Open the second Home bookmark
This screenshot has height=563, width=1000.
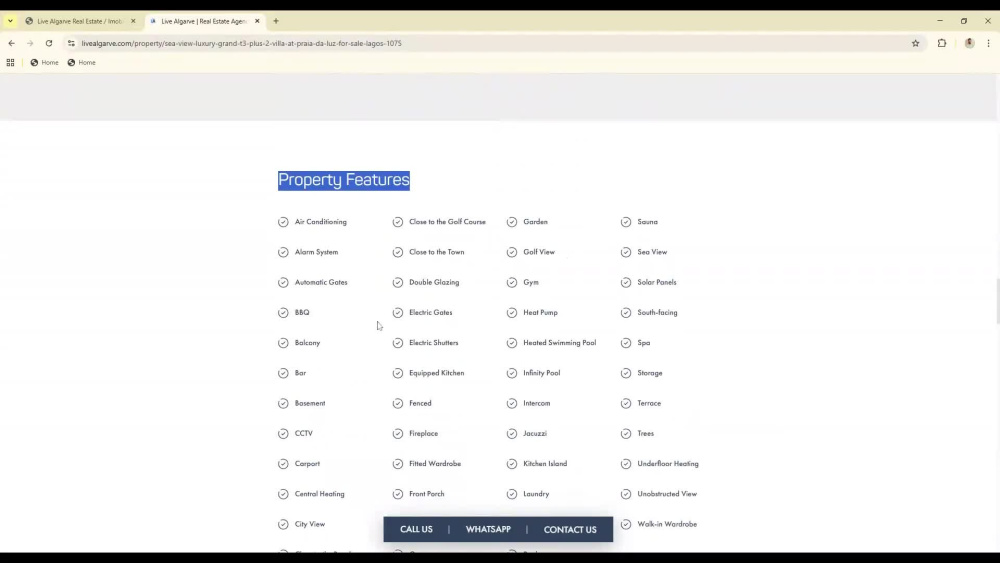click(x=82, y=62)
